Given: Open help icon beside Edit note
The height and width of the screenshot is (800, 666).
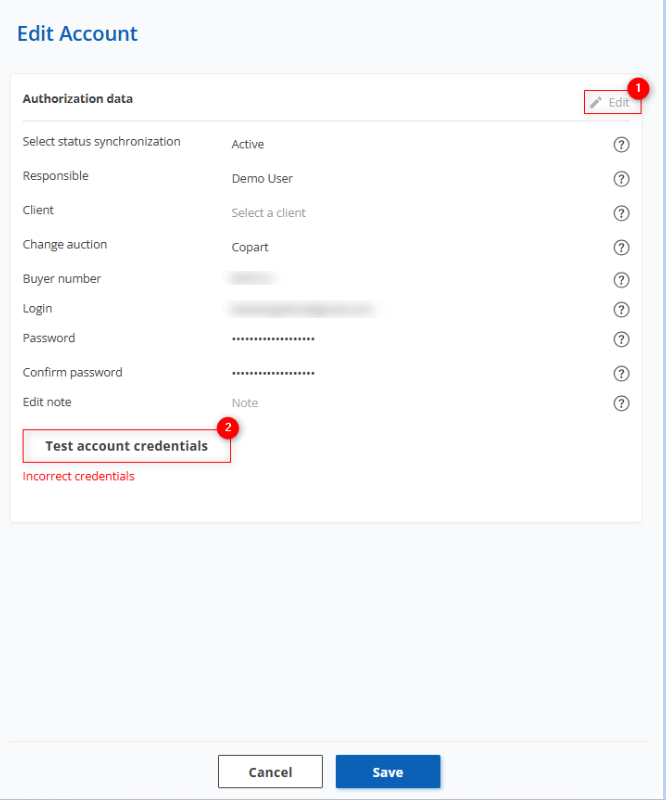Looking at the screenshot, I should pyautogui.click(x=621, y=404).
